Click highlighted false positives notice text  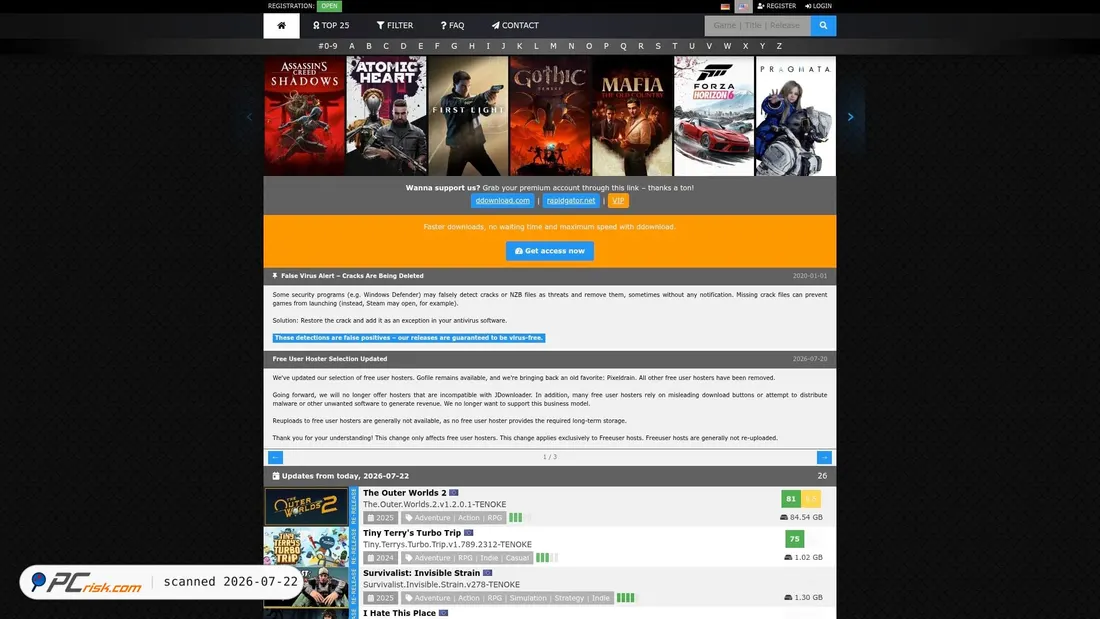point(409,338)
